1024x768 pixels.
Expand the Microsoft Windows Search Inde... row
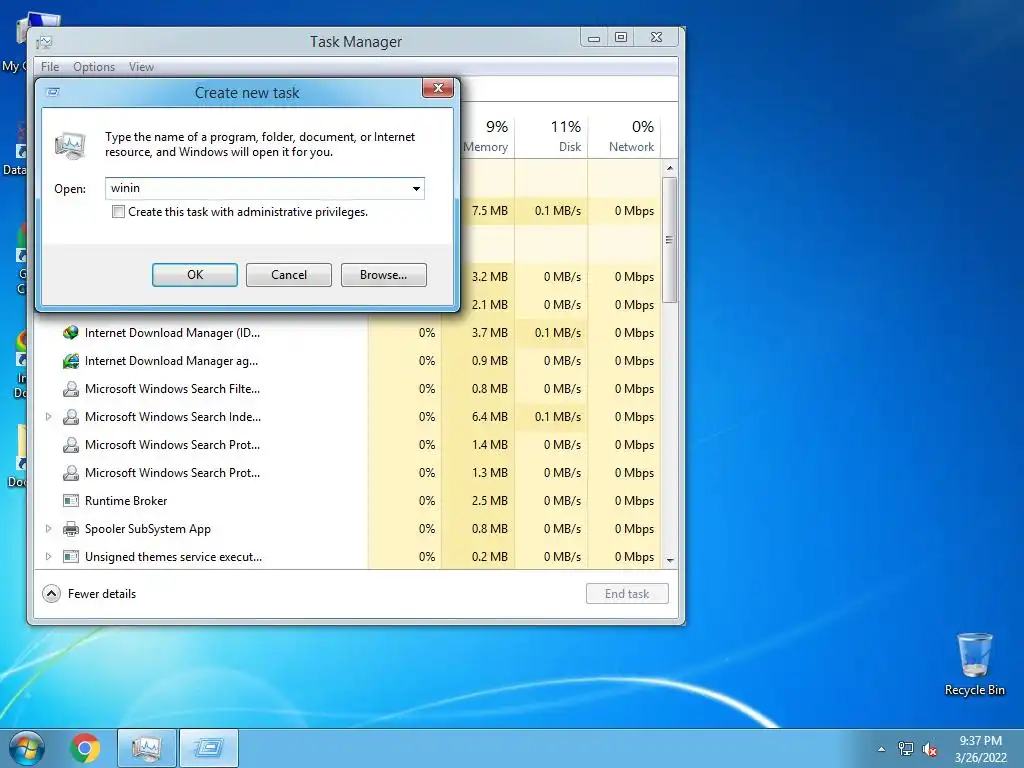coord(48,417)
